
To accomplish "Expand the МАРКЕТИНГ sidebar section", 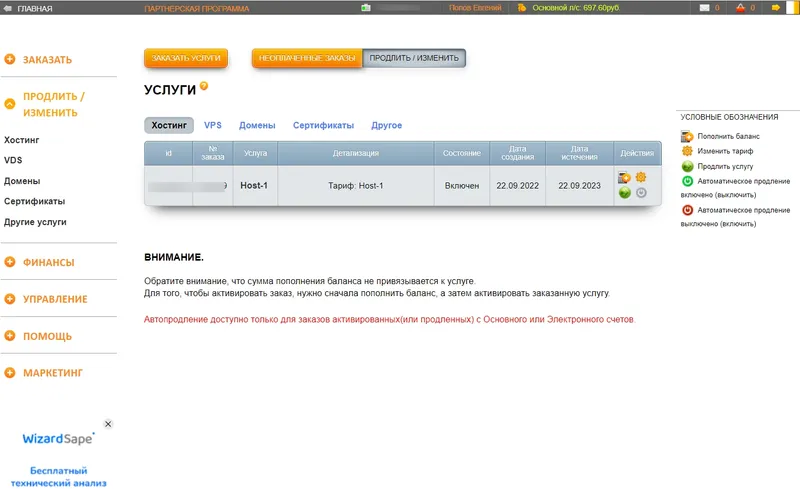I will [x=53, y=373].
